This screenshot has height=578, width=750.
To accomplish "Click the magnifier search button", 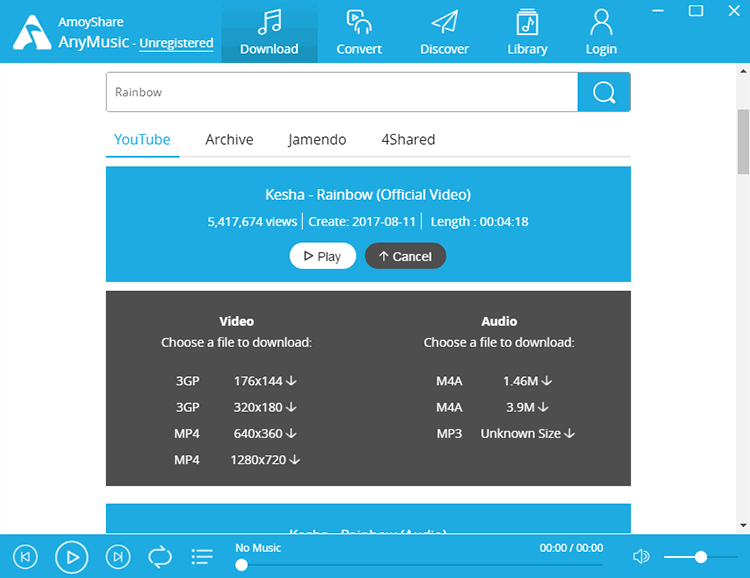I will 604,92.
